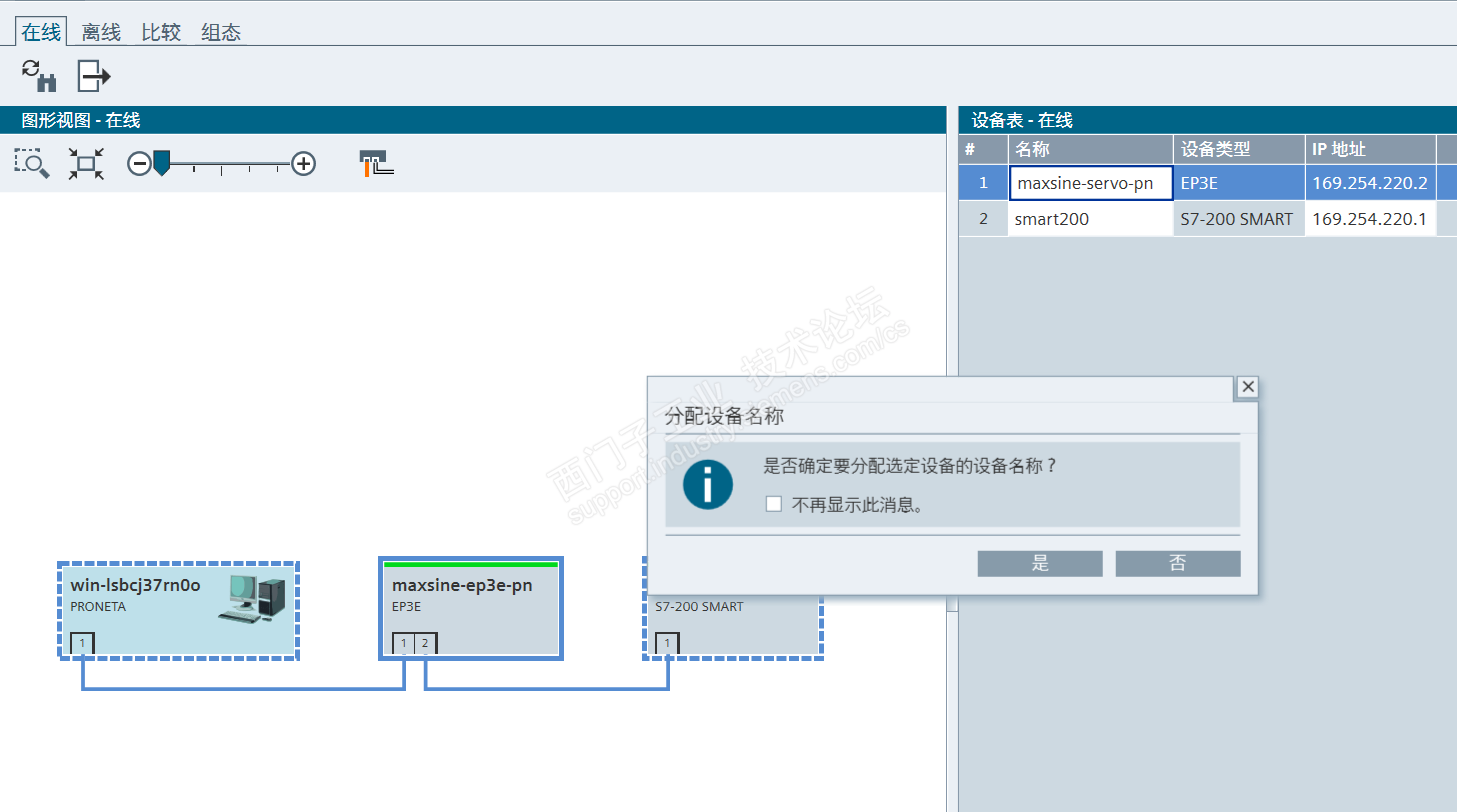Image resolution: width=1457 pixels, height=812 pixels.
Task: Switch to the 离线 tab
Action: [101, 32]
